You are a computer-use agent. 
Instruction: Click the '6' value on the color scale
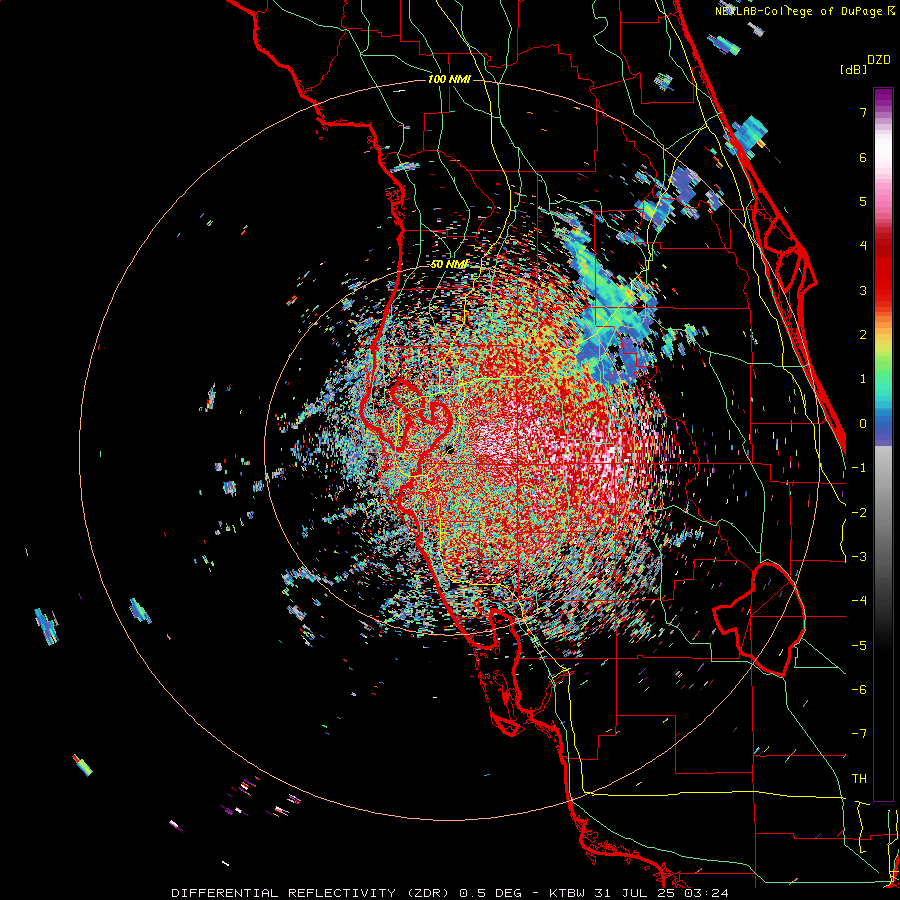pos(863,157)
